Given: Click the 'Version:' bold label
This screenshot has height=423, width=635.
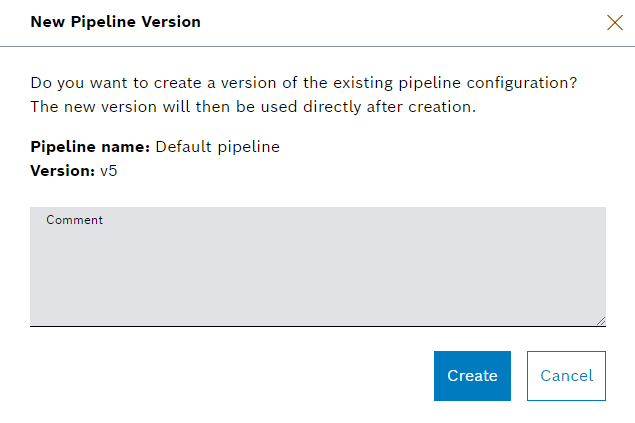Looking at the screenshot, I should pos(62,171).
